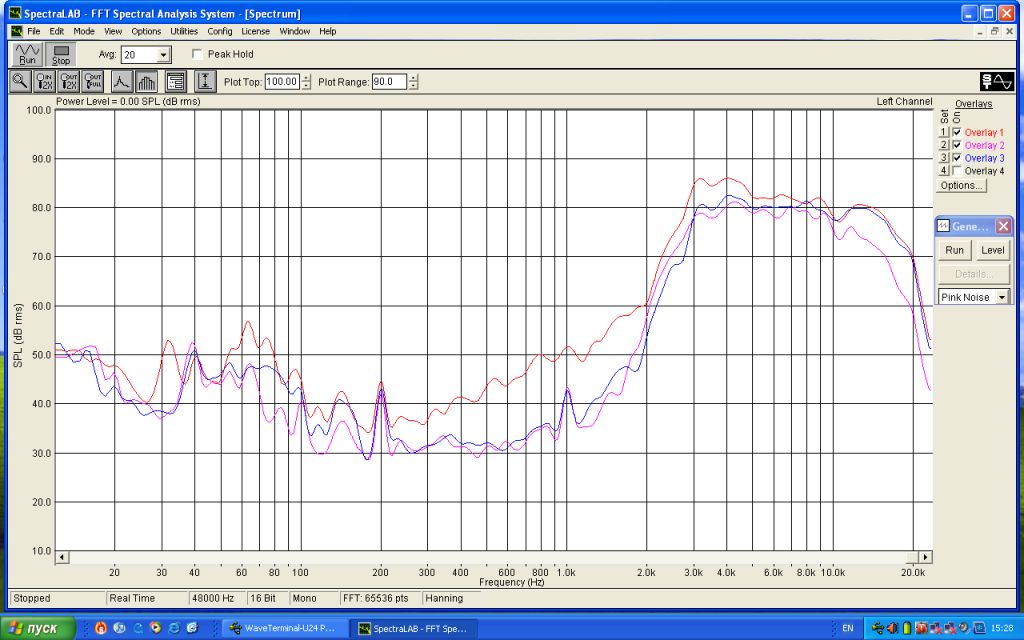Click the zoom out 2X icon
Viewport: 1024px width, 640px height.
[x=69, y=82]
